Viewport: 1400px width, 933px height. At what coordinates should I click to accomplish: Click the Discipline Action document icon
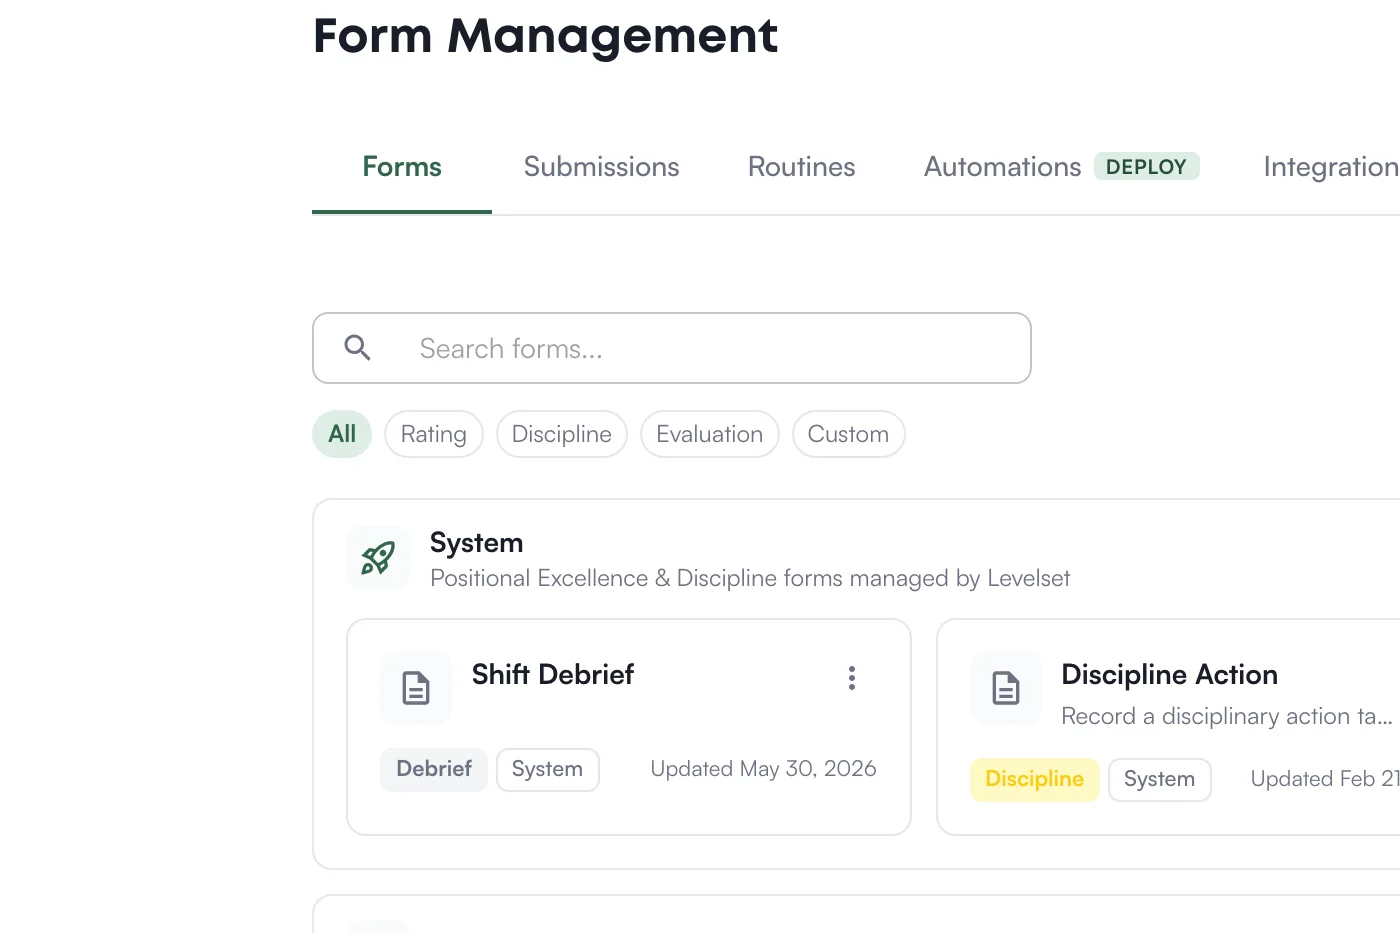(x=1006, y=688)
